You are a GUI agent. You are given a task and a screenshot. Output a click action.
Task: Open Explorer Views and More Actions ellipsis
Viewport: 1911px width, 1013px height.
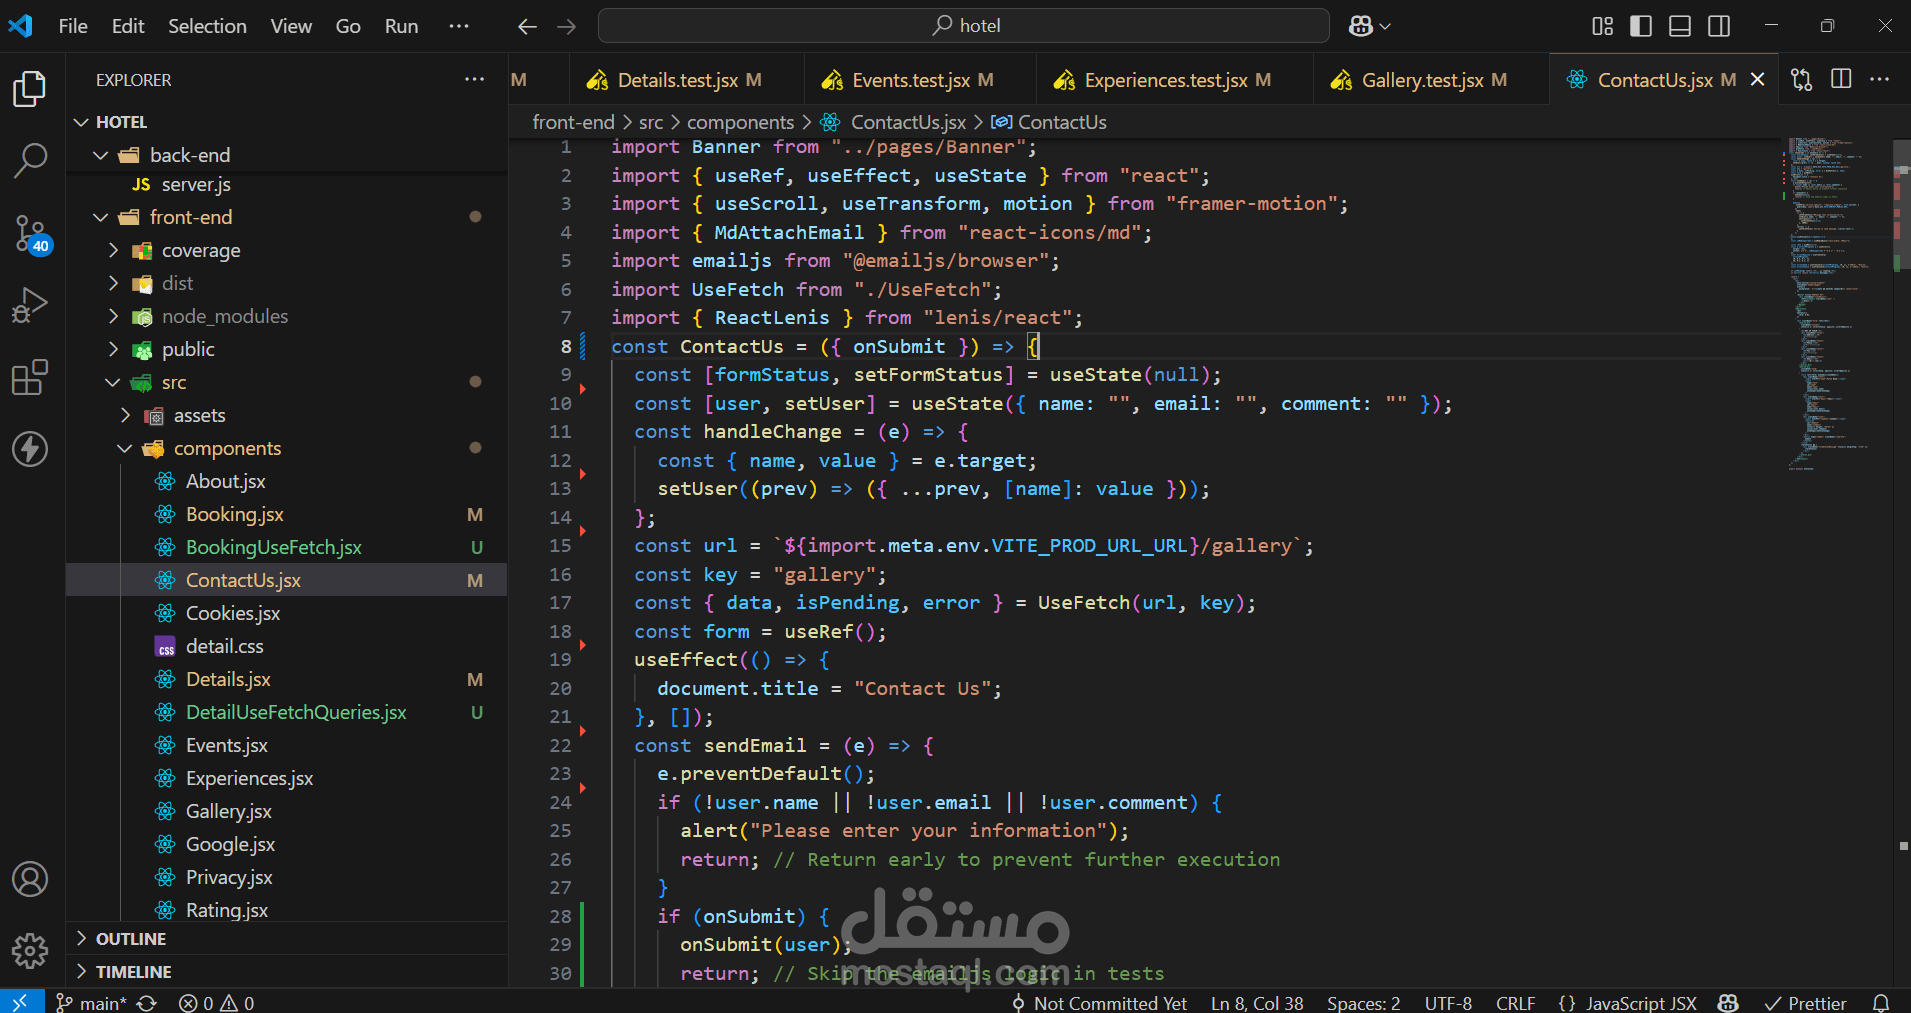474,80
